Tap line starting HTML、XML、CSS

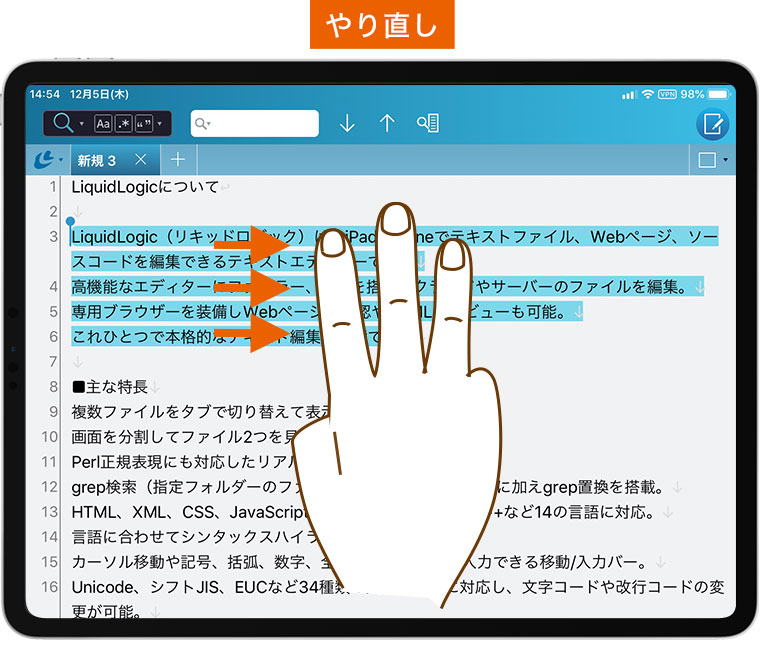[x=364, y=512]
